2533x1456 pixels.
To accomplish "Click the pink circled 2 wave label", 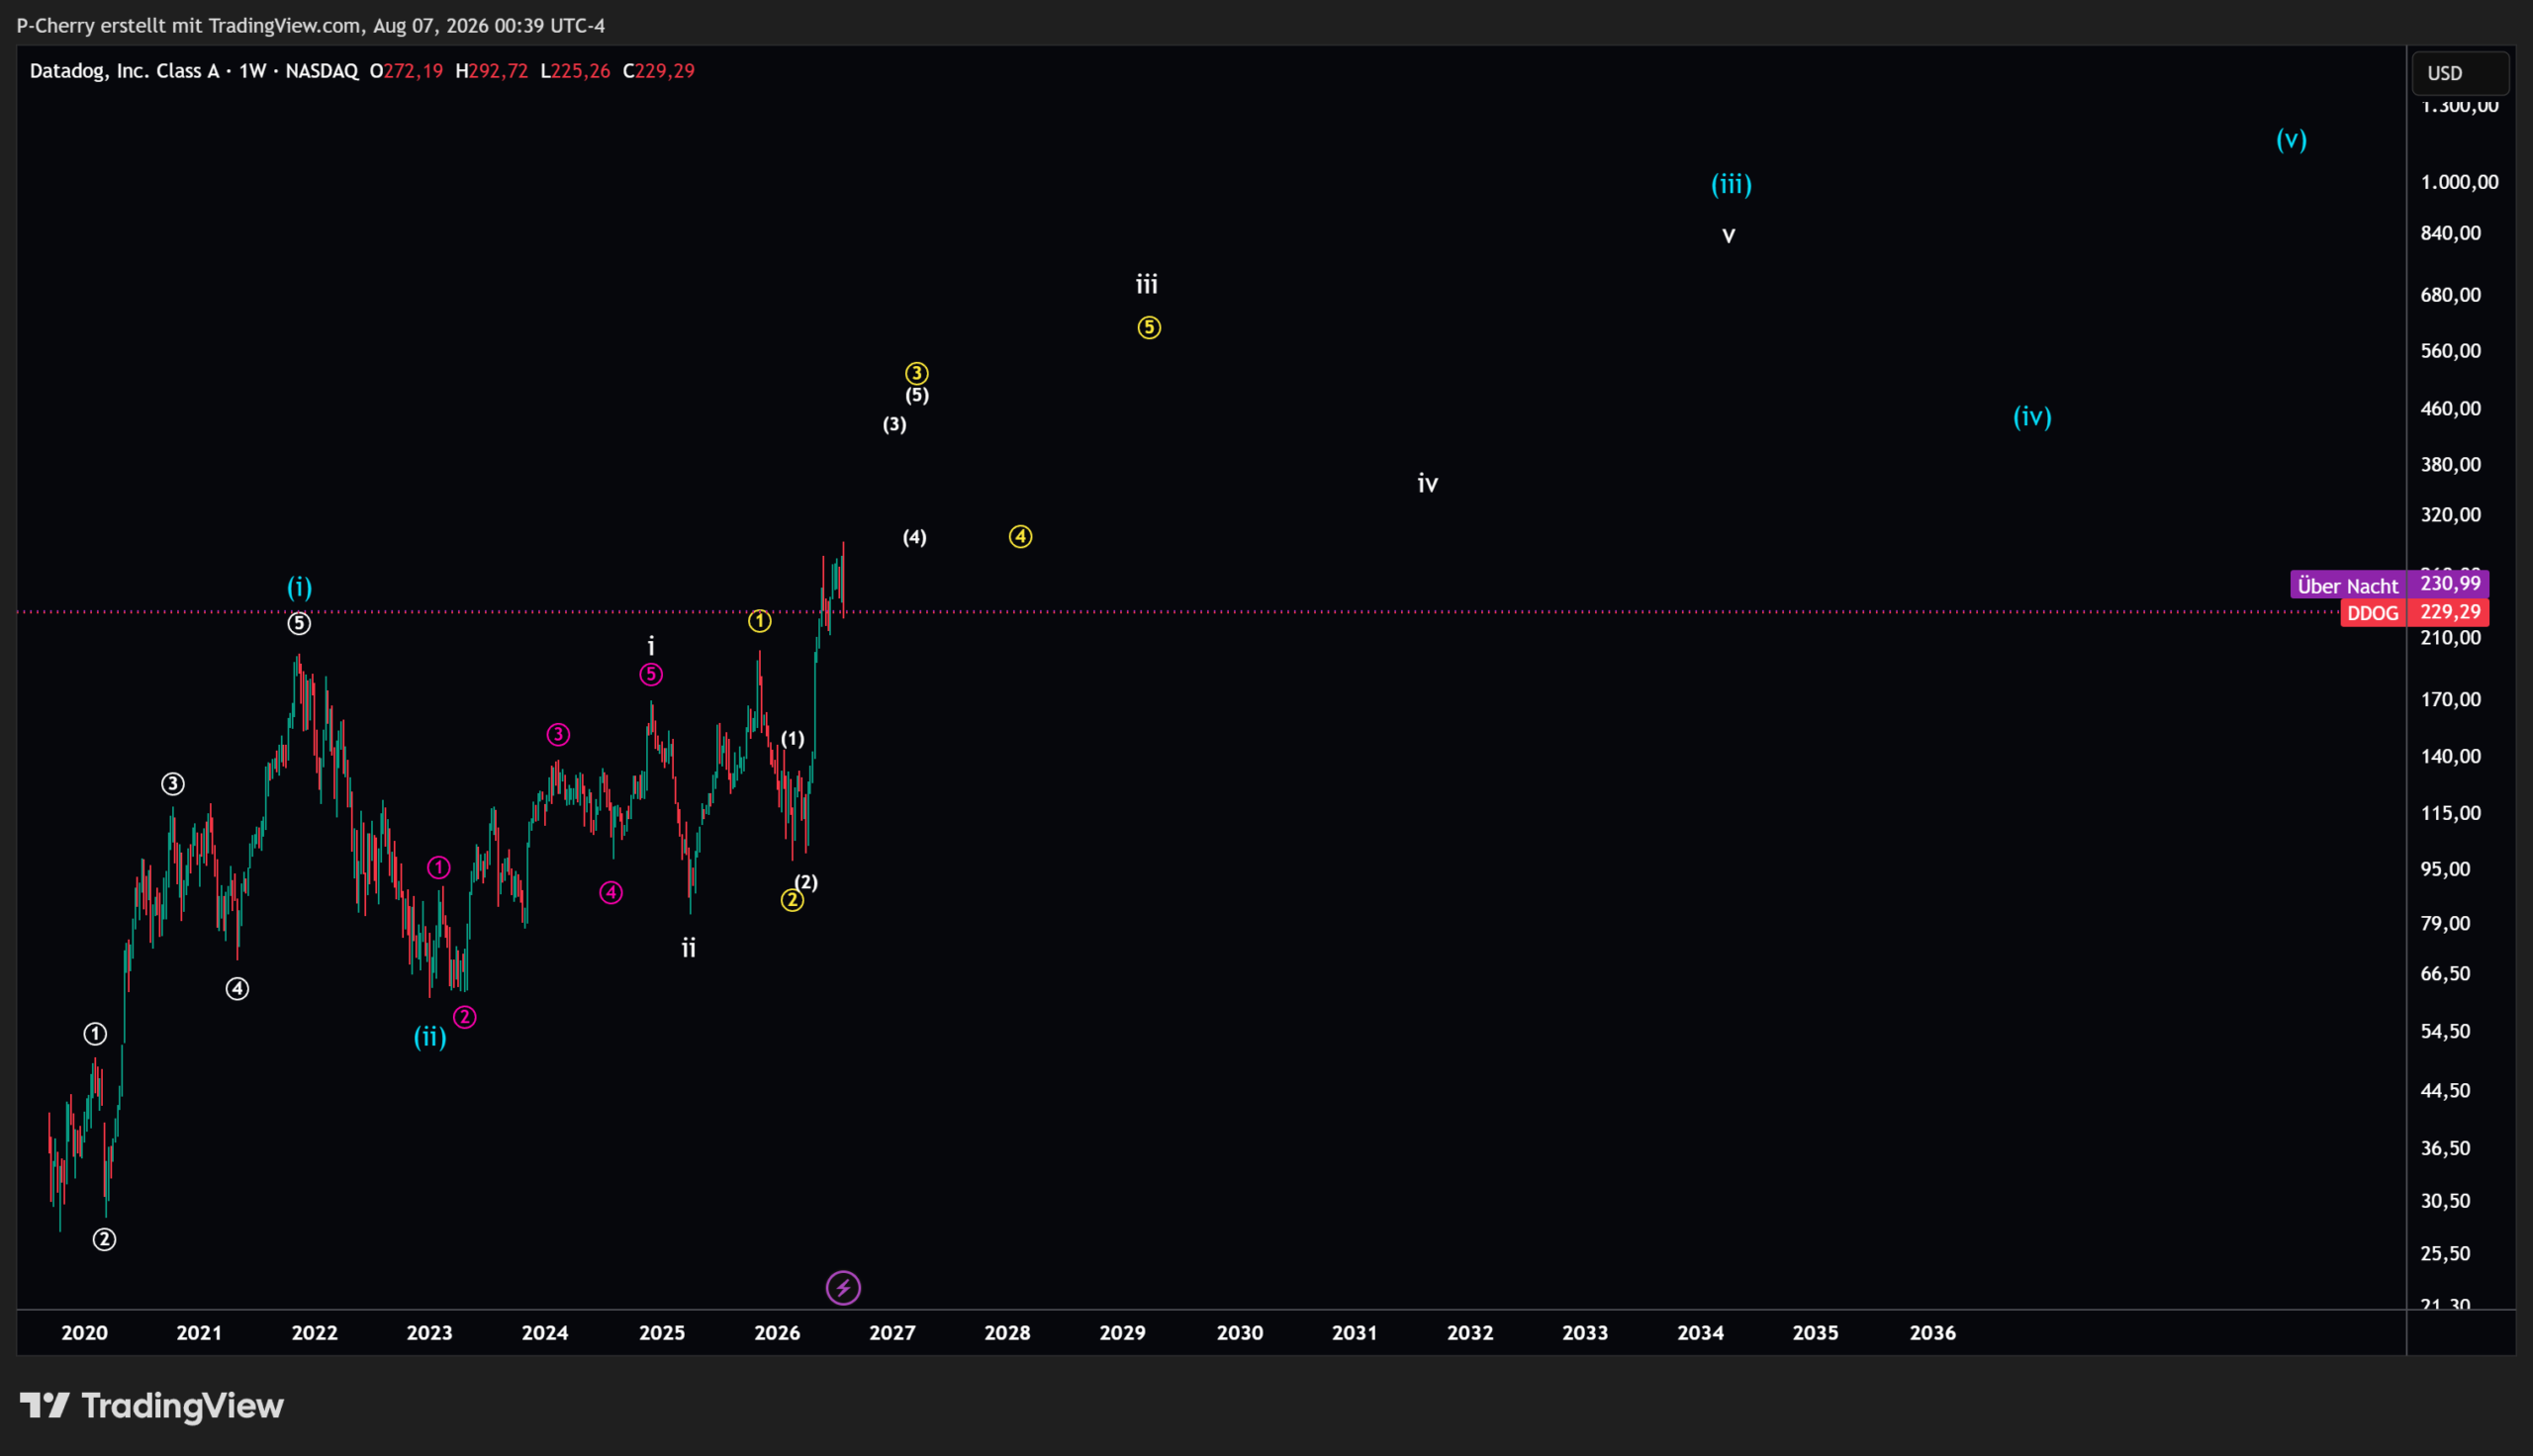I will [465, 1017].
